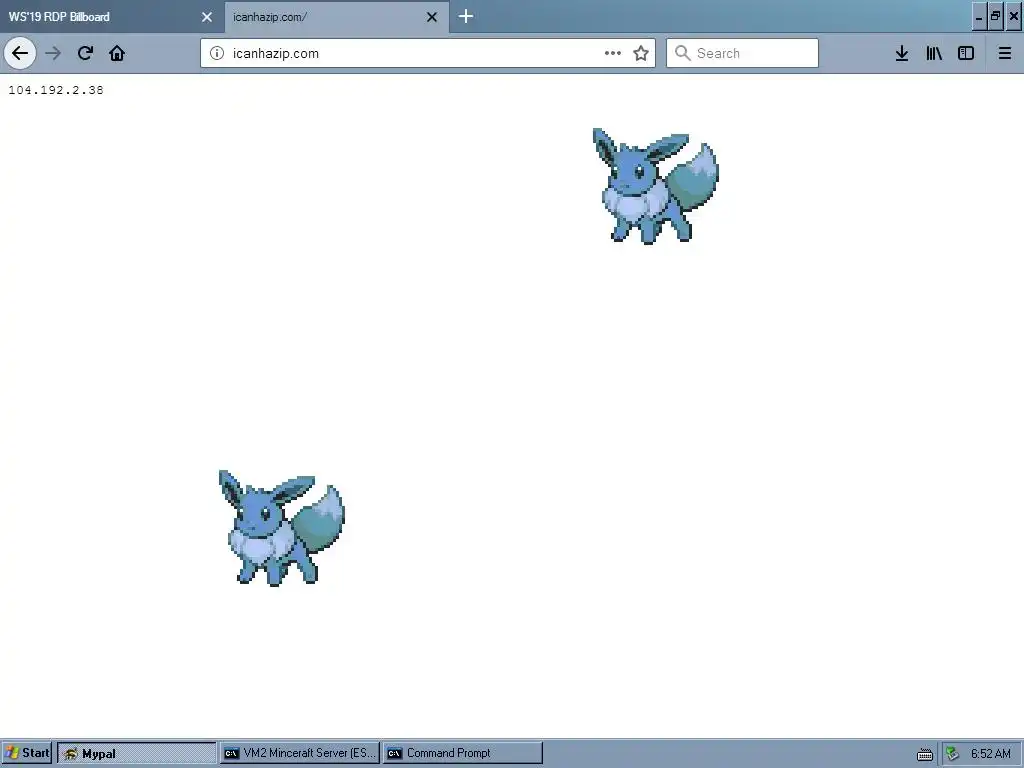This screenshot has width=1024, height=768.
Task: Open the page actions three-dot menu
Action: (613, 53)
